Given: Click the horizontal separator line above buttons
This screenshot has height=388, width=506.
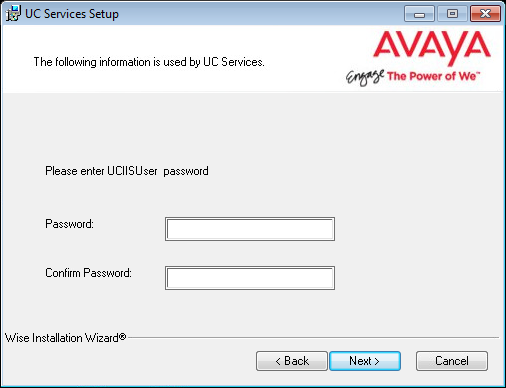Looking at the screenshot, I should tap(313, 338).
